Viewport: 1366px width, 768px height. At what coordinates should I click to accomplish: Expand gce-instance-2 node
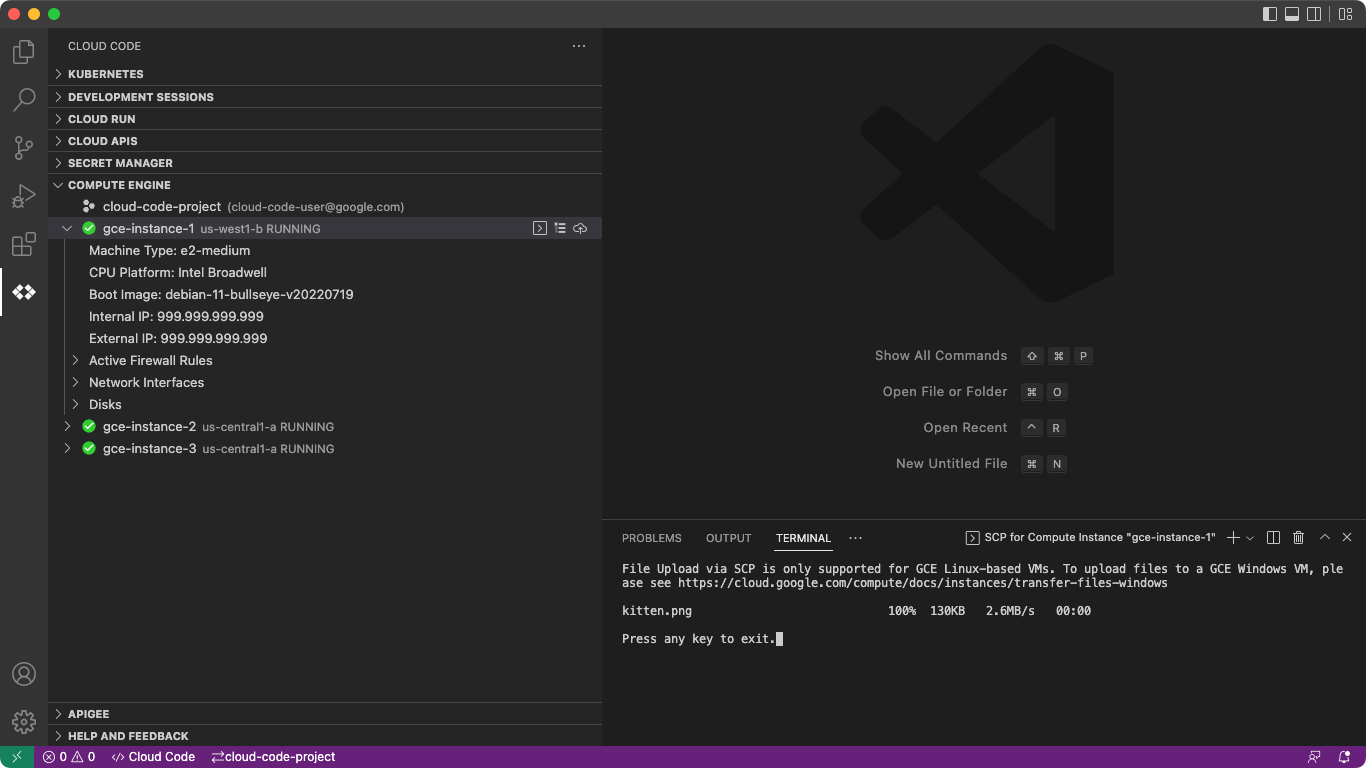[67, 427]
